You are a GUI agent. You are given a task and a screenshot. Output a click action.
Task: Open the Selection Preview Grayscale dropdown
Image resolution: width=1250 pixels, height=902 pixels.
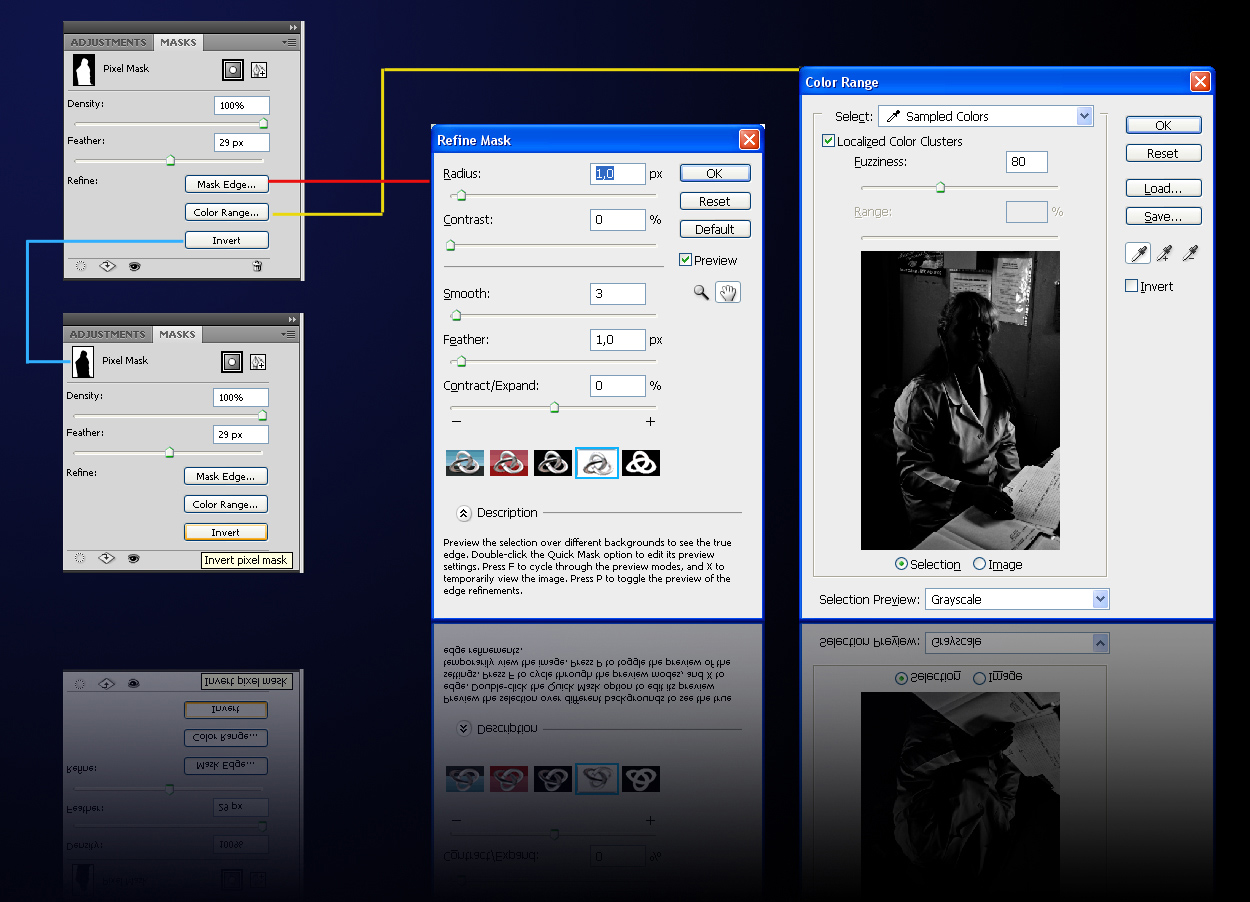[x=1017, y=599]
